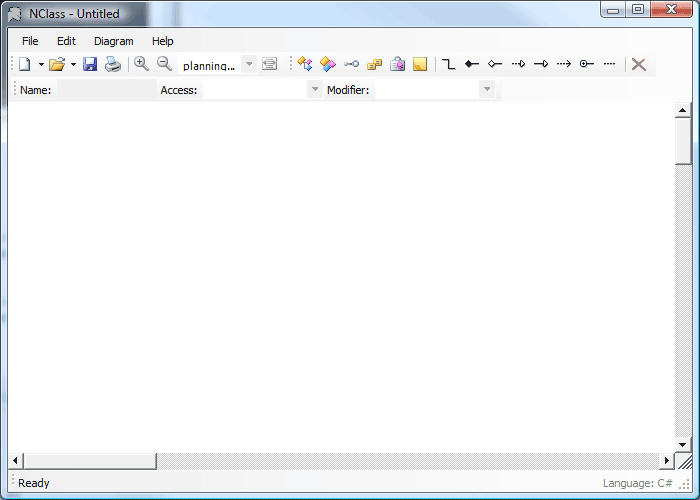Add a new delegate with the delegate icon
The width and height of the screenshot is (700, 500).
397,64
